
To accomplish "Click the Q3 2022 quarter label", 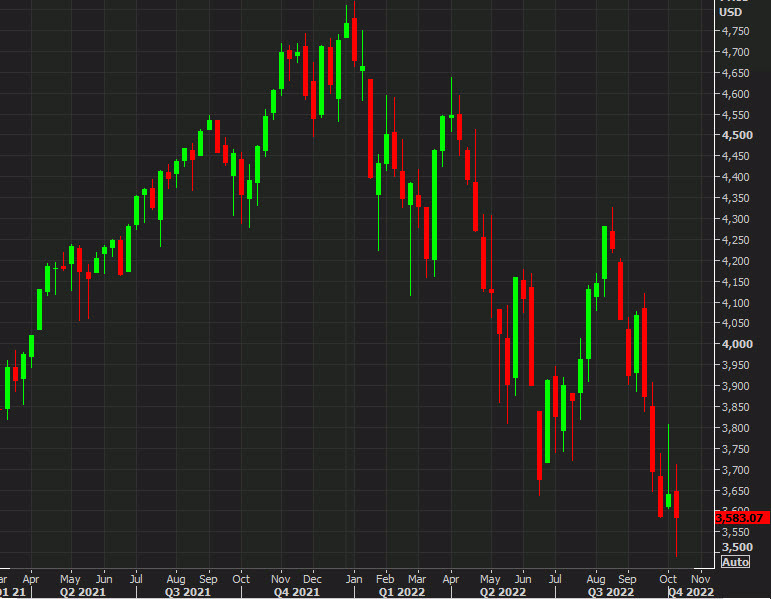I will click(x=610, y=592).
